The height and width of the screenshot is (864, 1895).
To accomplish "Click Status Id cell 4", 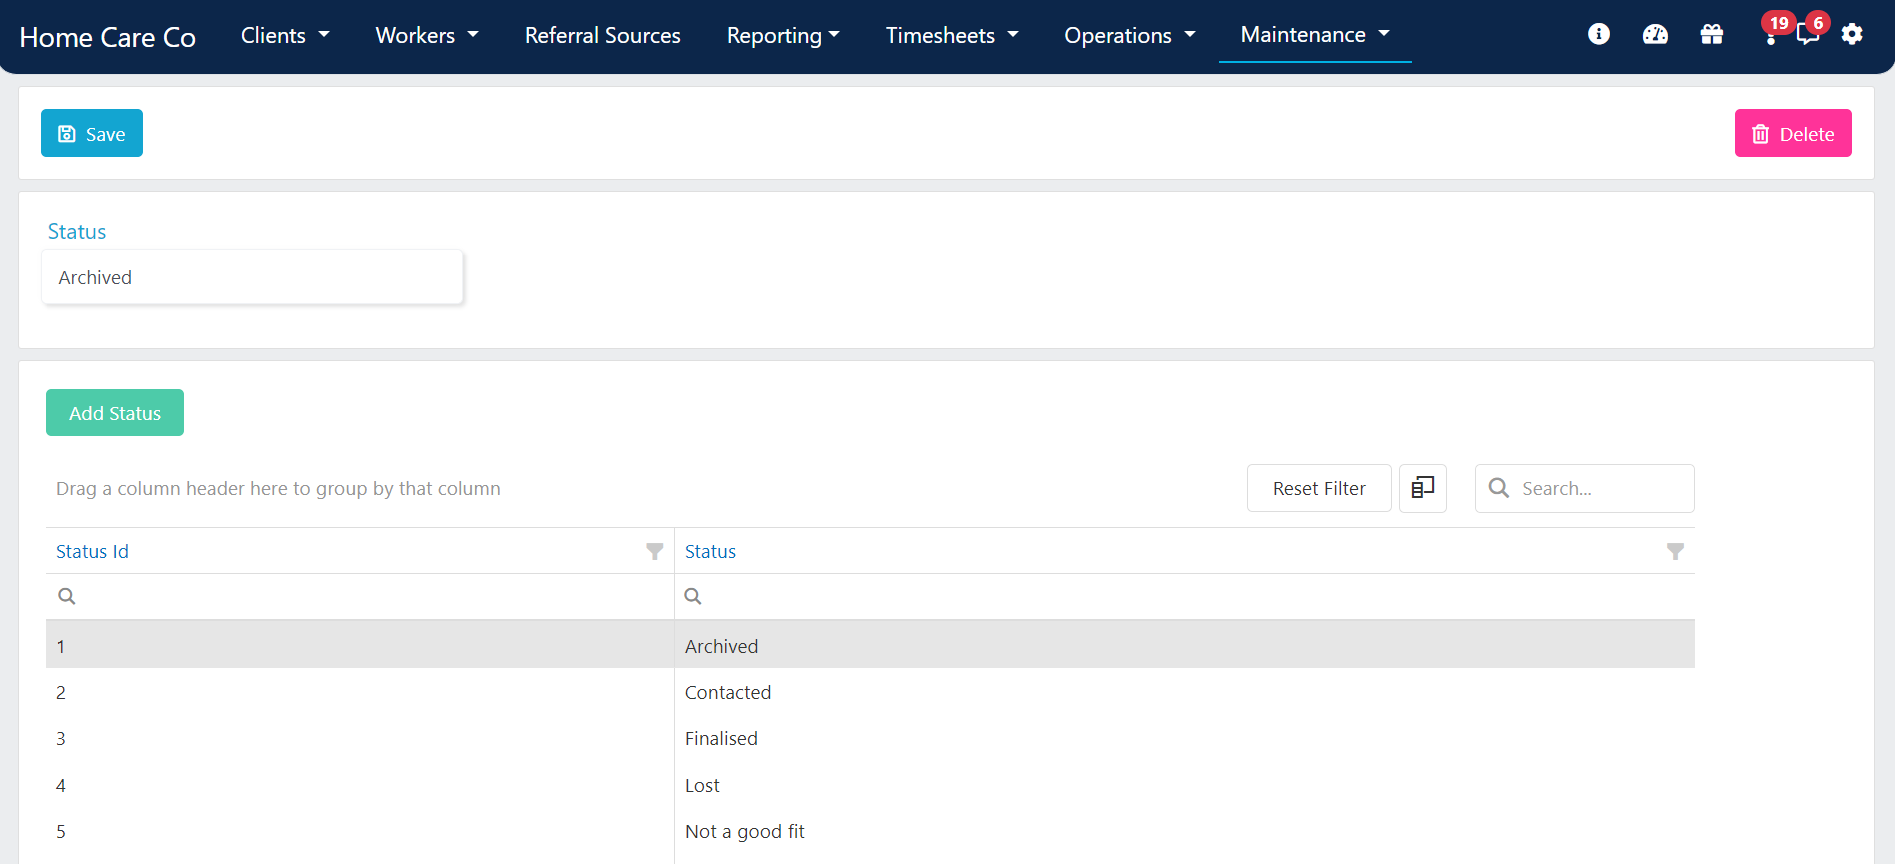I will pyautogui.click(x=360, y=785).
